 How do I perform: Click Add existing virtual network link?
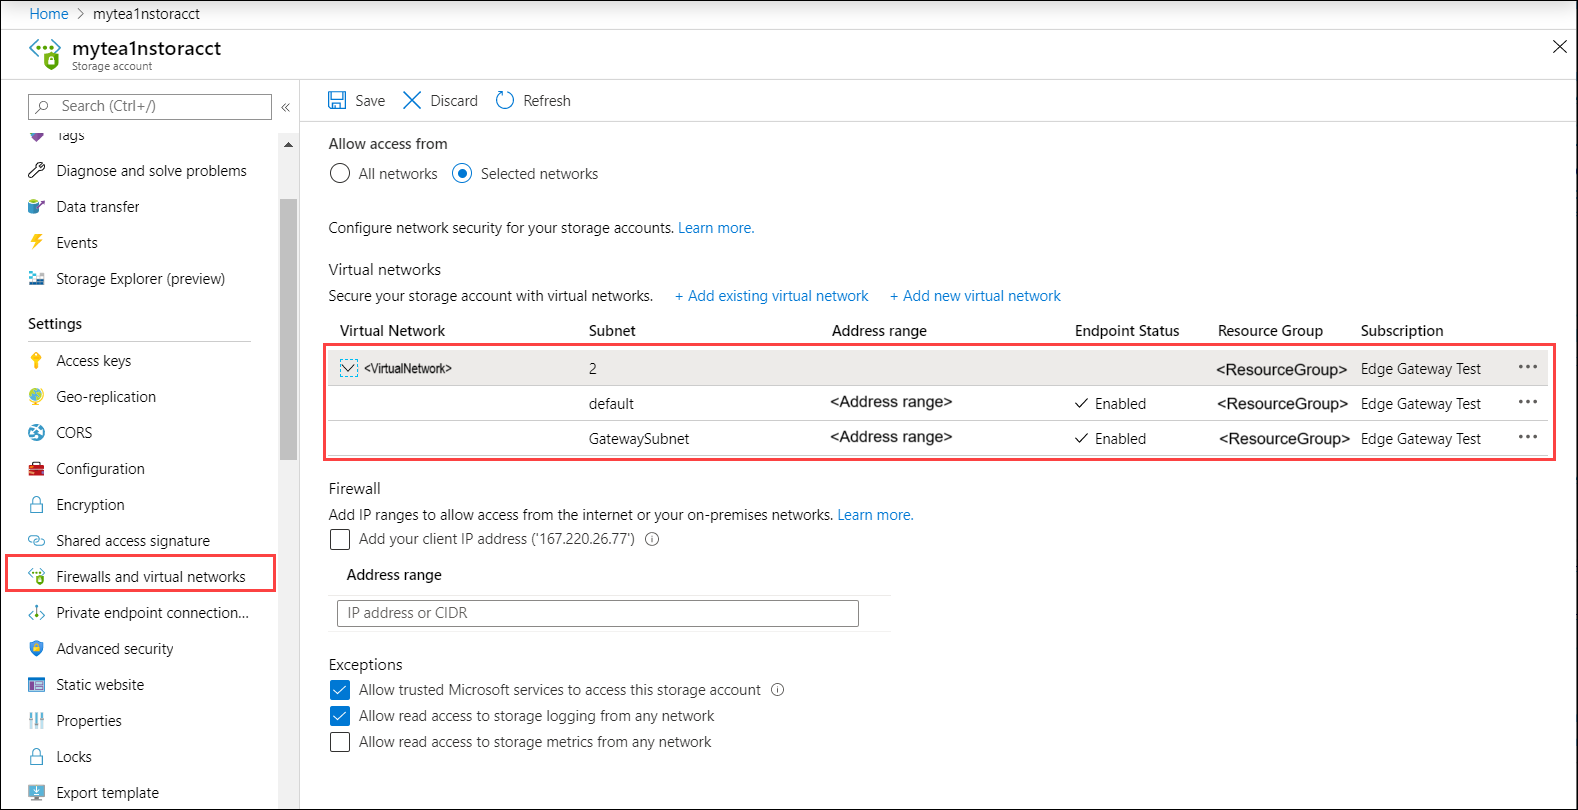(772, 296)
